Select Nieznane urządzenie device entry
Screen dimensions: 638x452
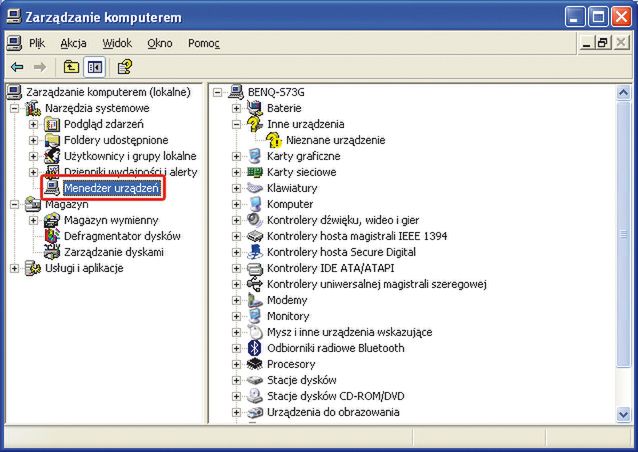pyautogui.click(x=335, y=140)
